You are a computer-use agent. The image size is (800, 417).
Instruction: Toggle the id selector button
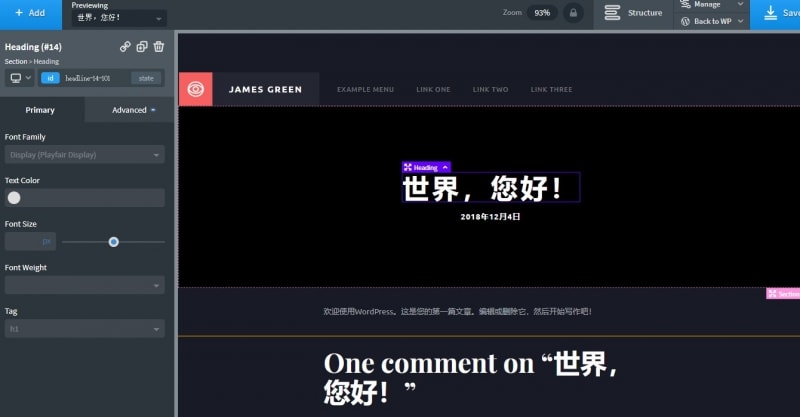pos(50,78)
